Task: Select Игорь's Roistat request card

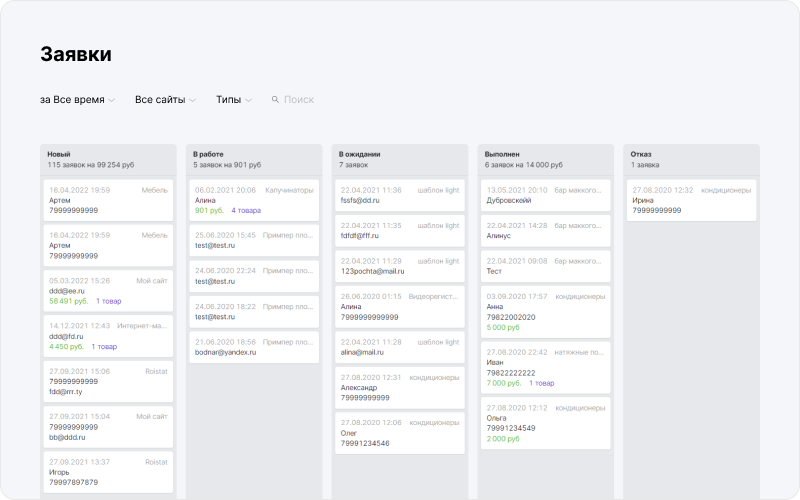Action: (x=108, y=472)
